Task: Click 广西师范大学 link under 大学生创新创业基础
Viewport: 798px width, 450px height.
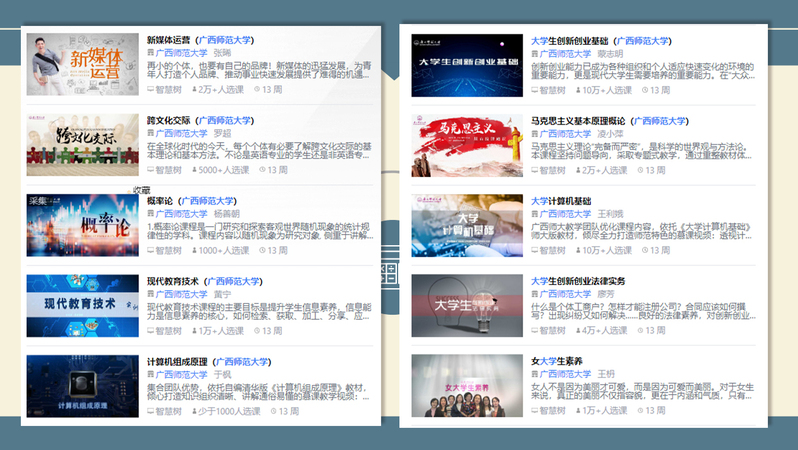Action: click(x=565, y=53)
